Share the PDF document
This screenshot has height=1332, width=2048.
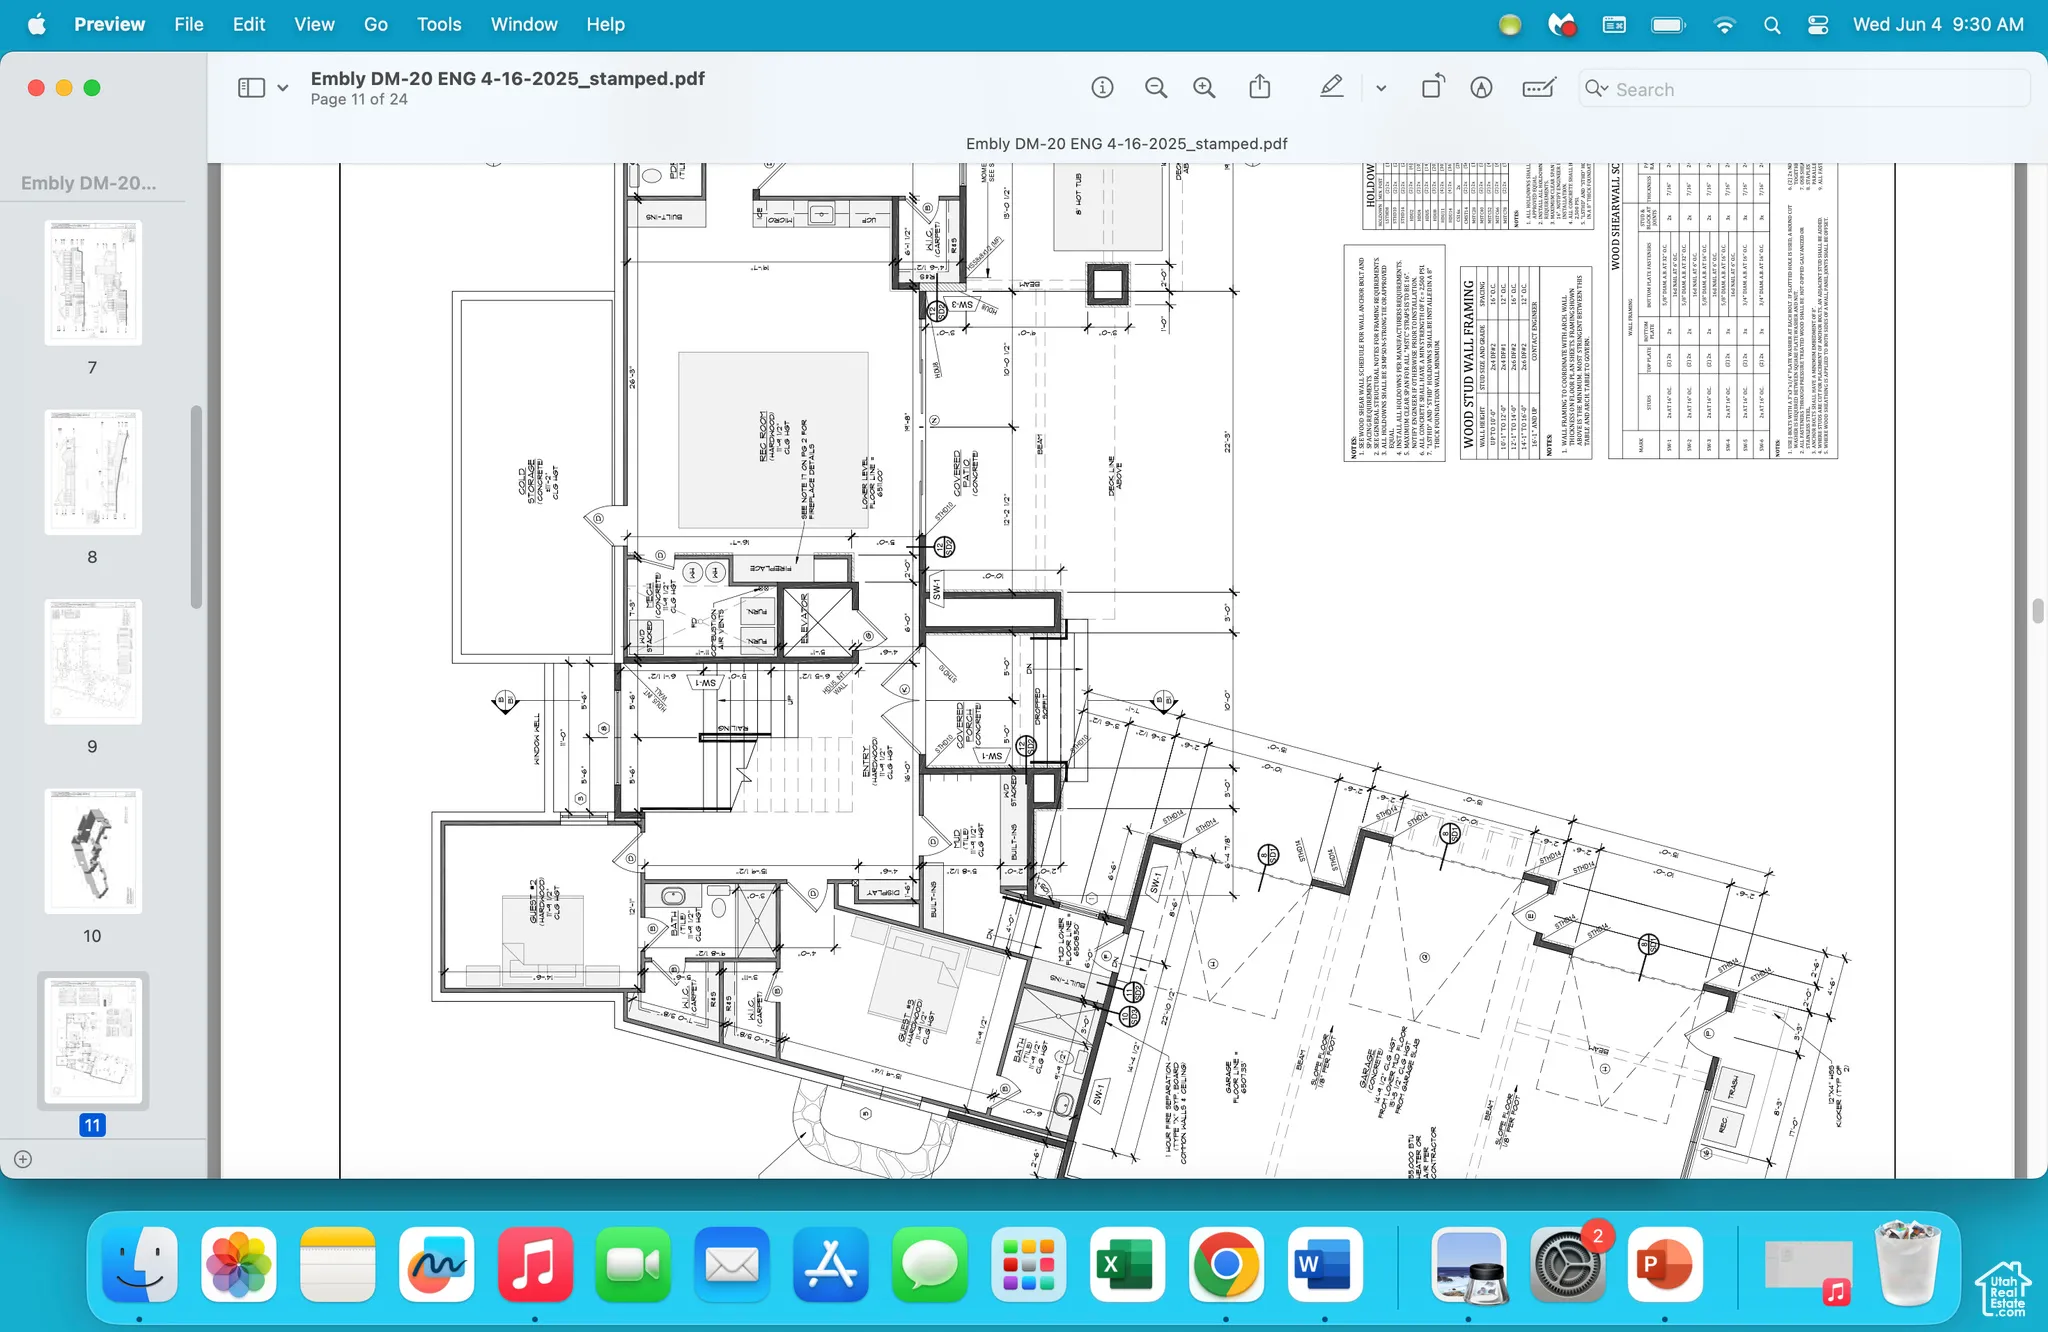click(x=1257, y=88)
